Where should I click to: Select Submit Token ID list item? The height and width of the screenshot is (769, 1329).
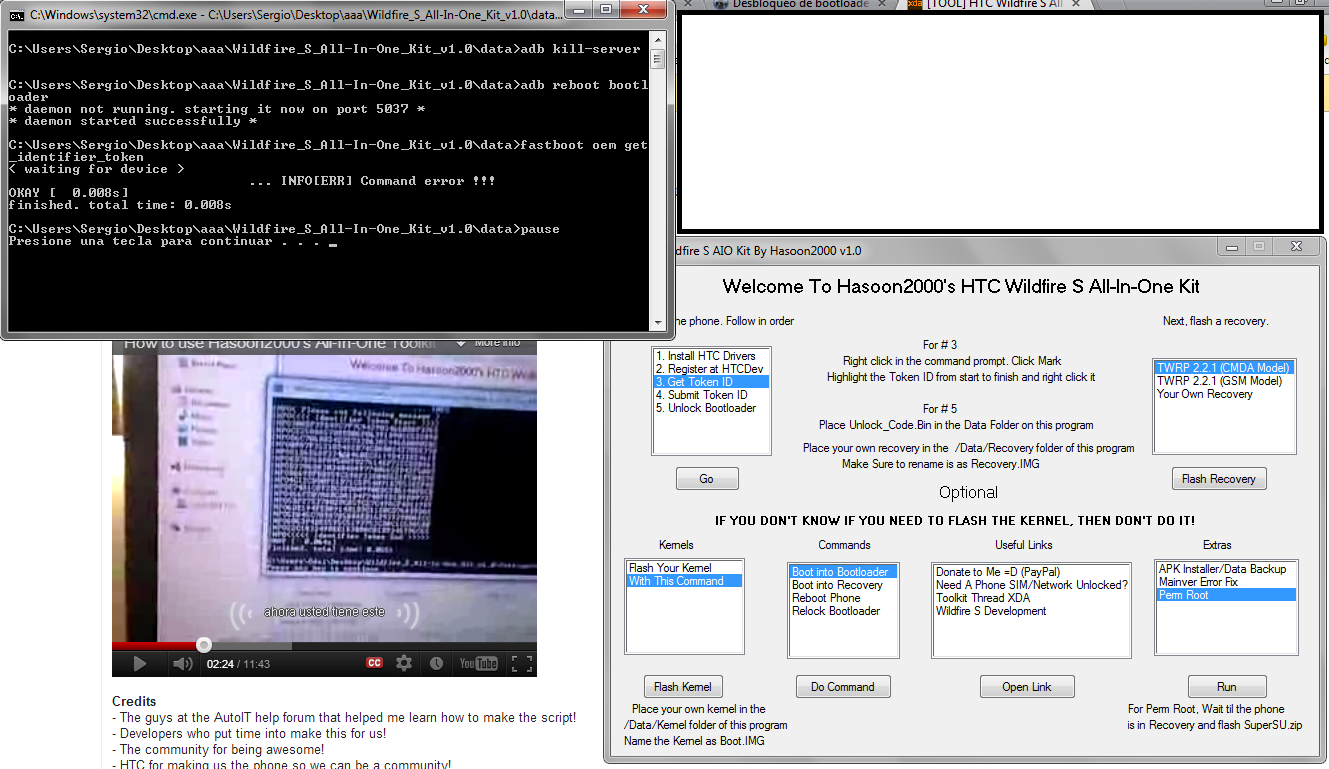click(711, 395)
